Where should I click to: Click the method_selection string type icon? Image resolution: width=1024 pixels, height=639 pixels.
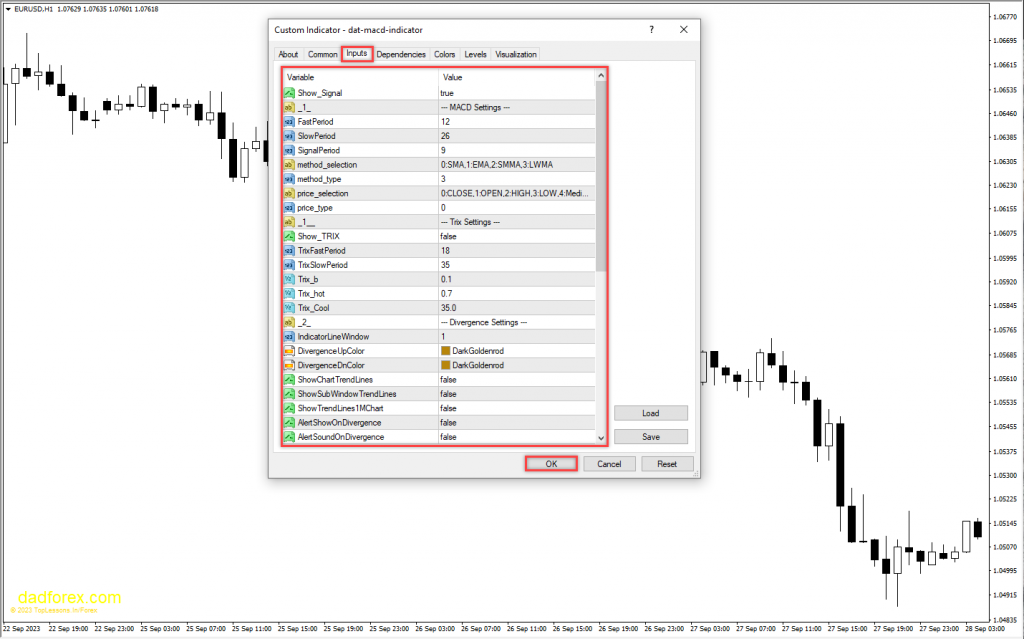coord(289,165)
